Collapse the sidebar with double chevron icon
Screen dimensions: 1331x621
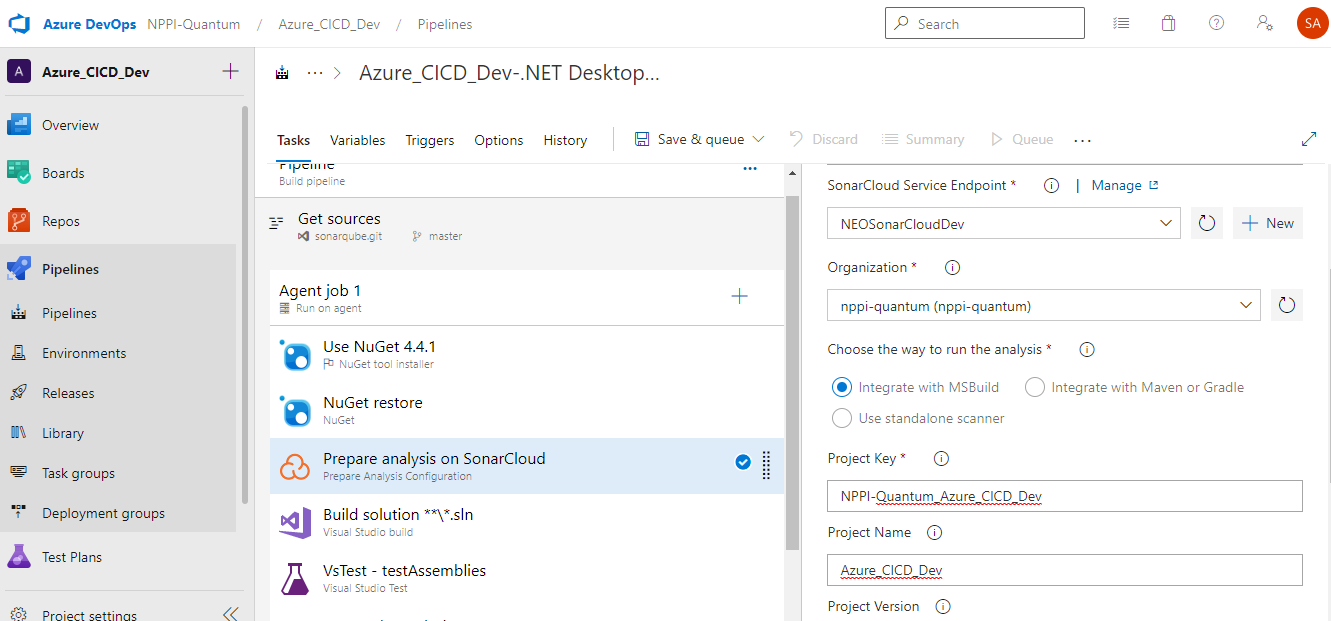[x=231, y=614]
